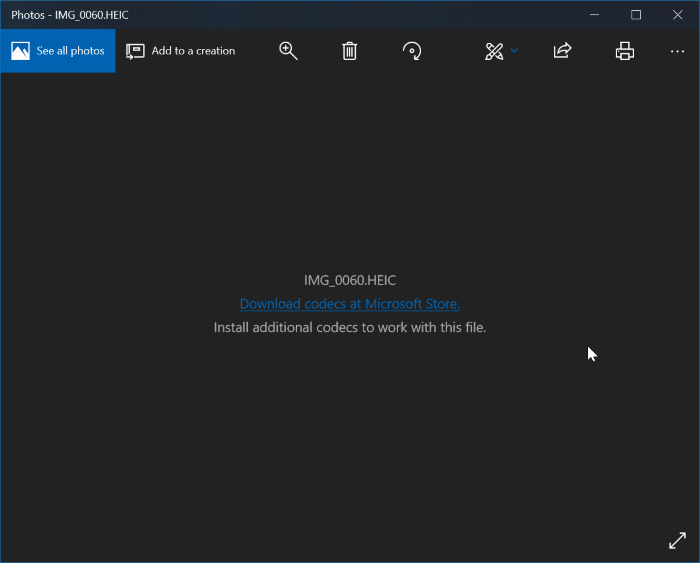The width and height of the screenshot is (700, 563).
Task: Open the See more ellipsis menu
Action: click(x=677, y=51)
